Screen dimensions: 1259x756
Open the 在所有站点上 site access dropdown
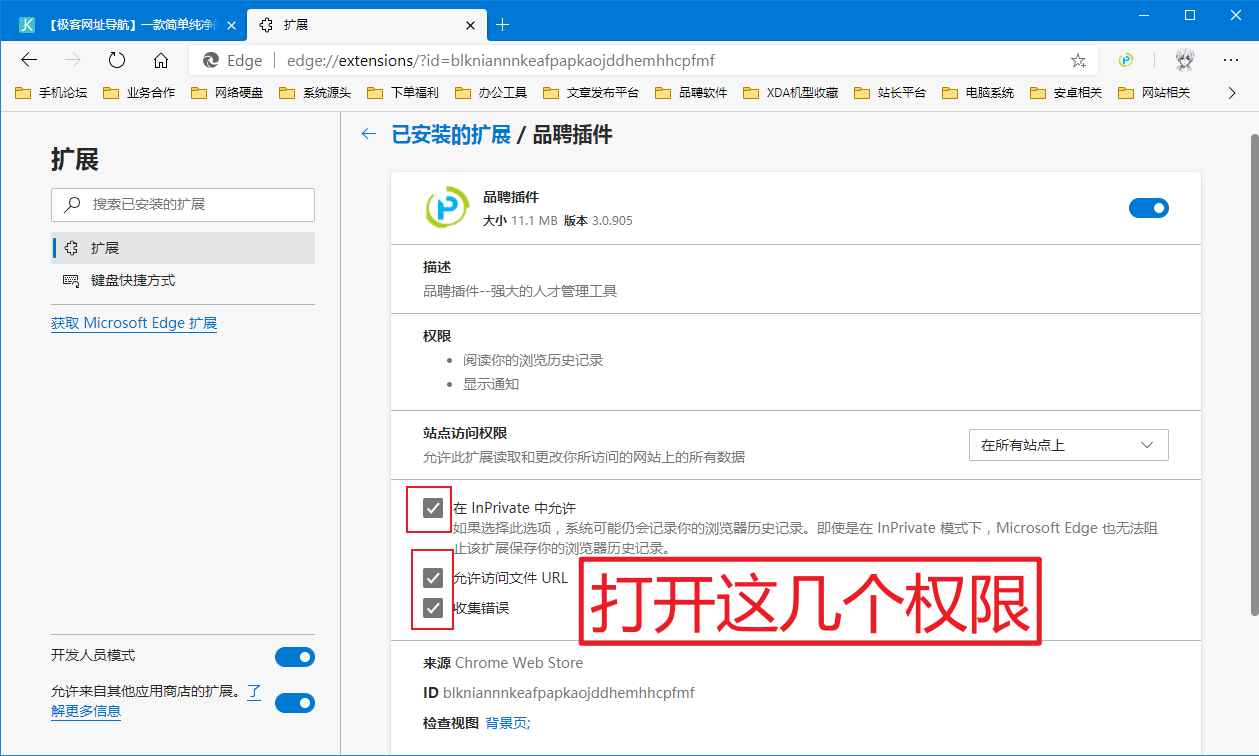click(x=1068, y=444)
